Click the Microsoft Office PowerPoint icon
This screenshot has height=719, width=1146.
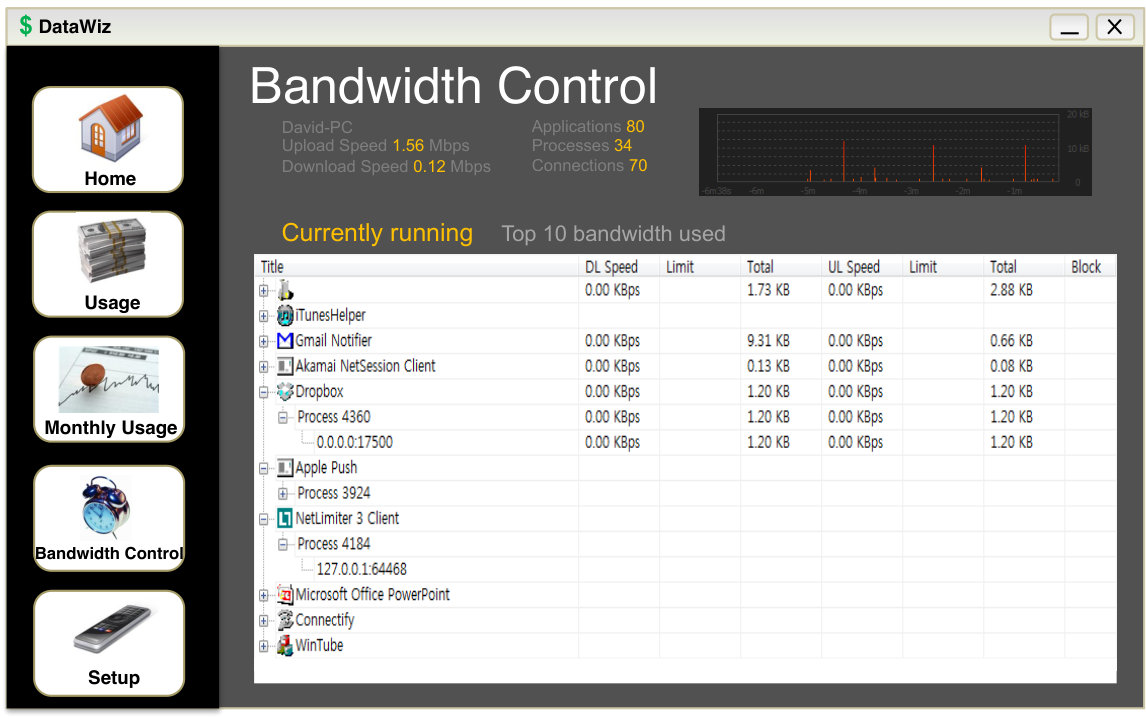285,595
